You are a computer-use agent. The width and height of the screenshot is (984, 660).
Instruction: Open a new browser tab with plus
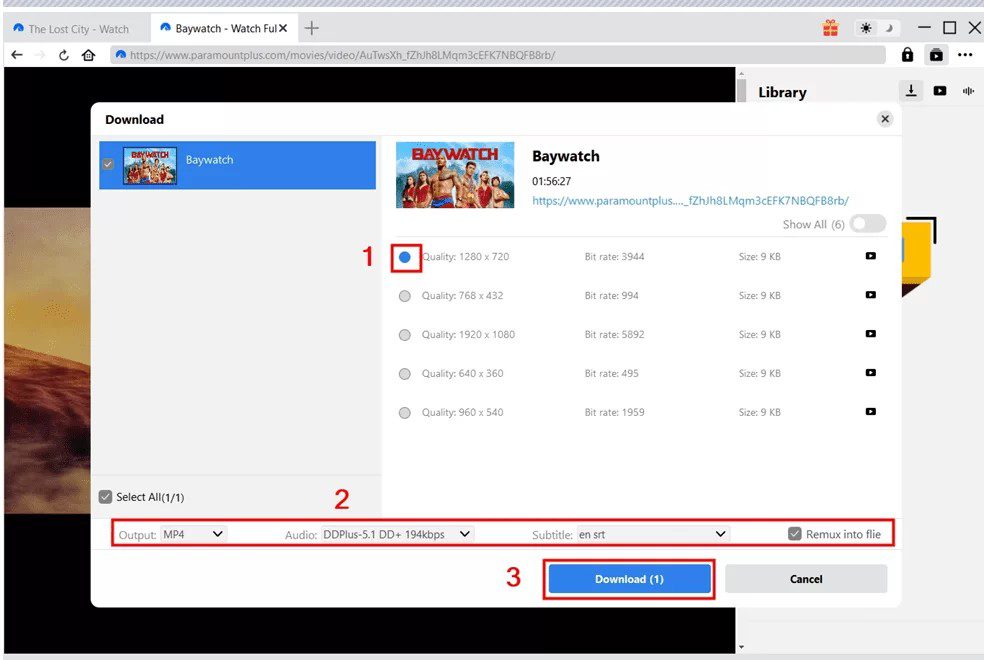point(312,28)
